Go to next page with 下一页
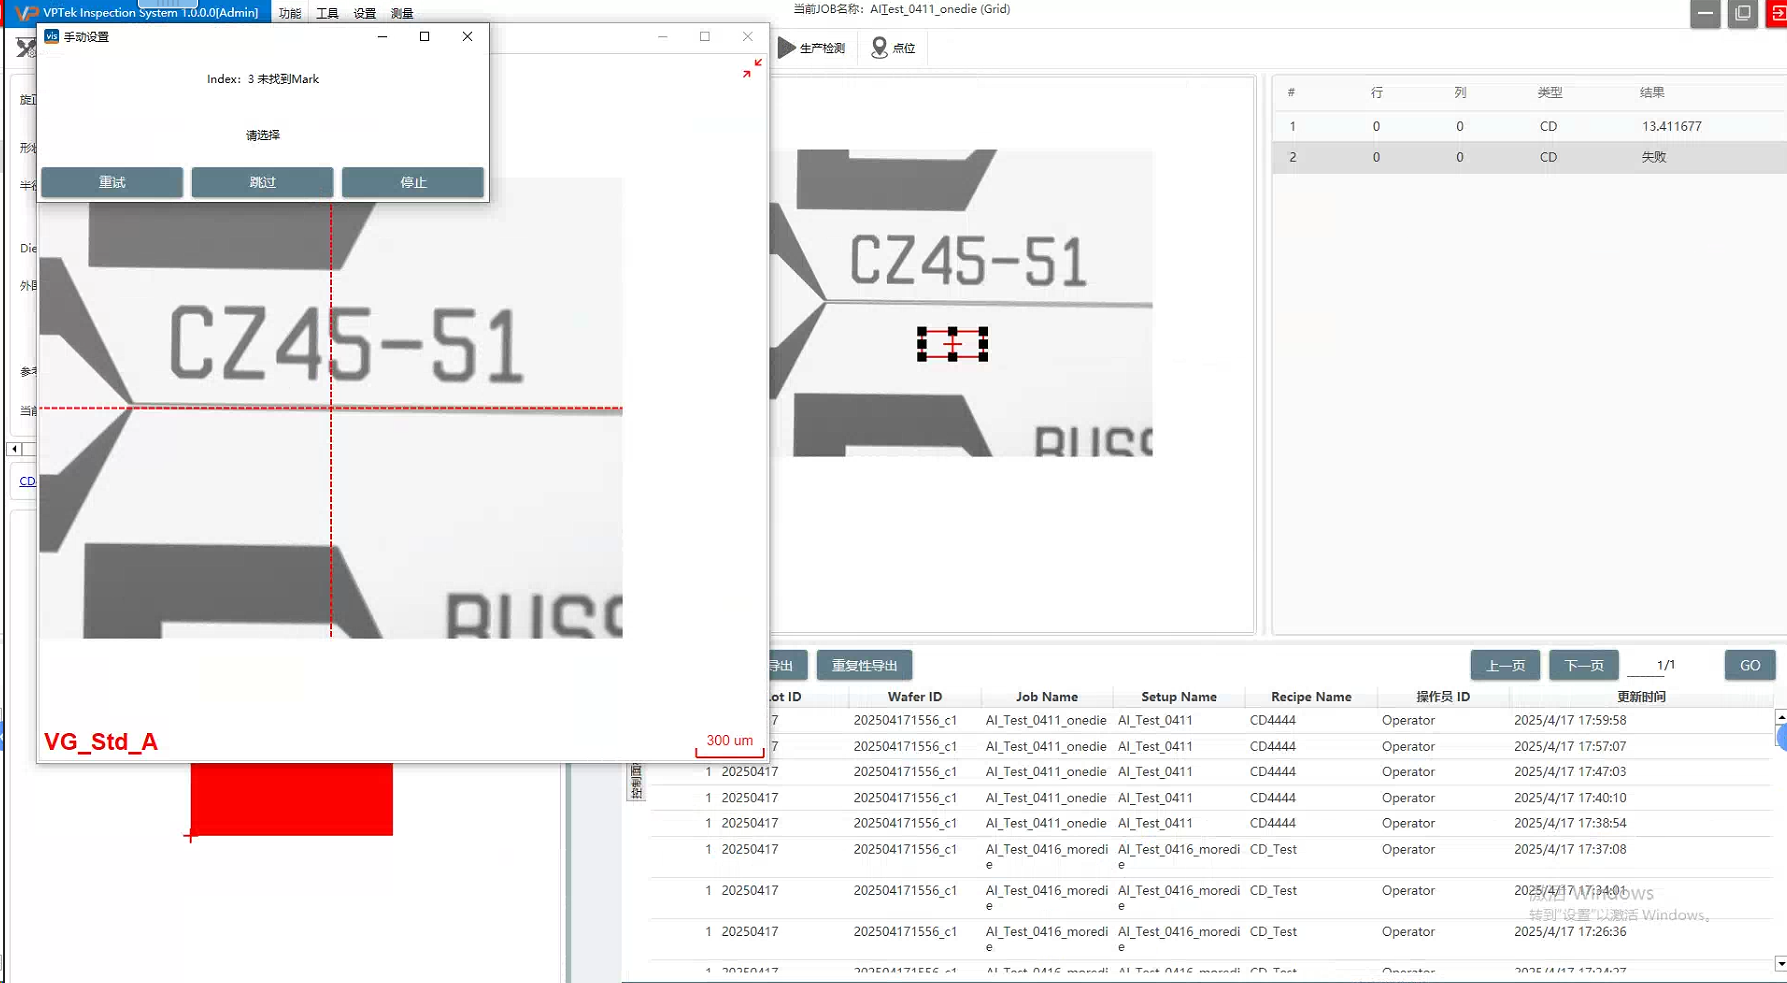This screenshot has height=983, width=1787. point(1584,665)
